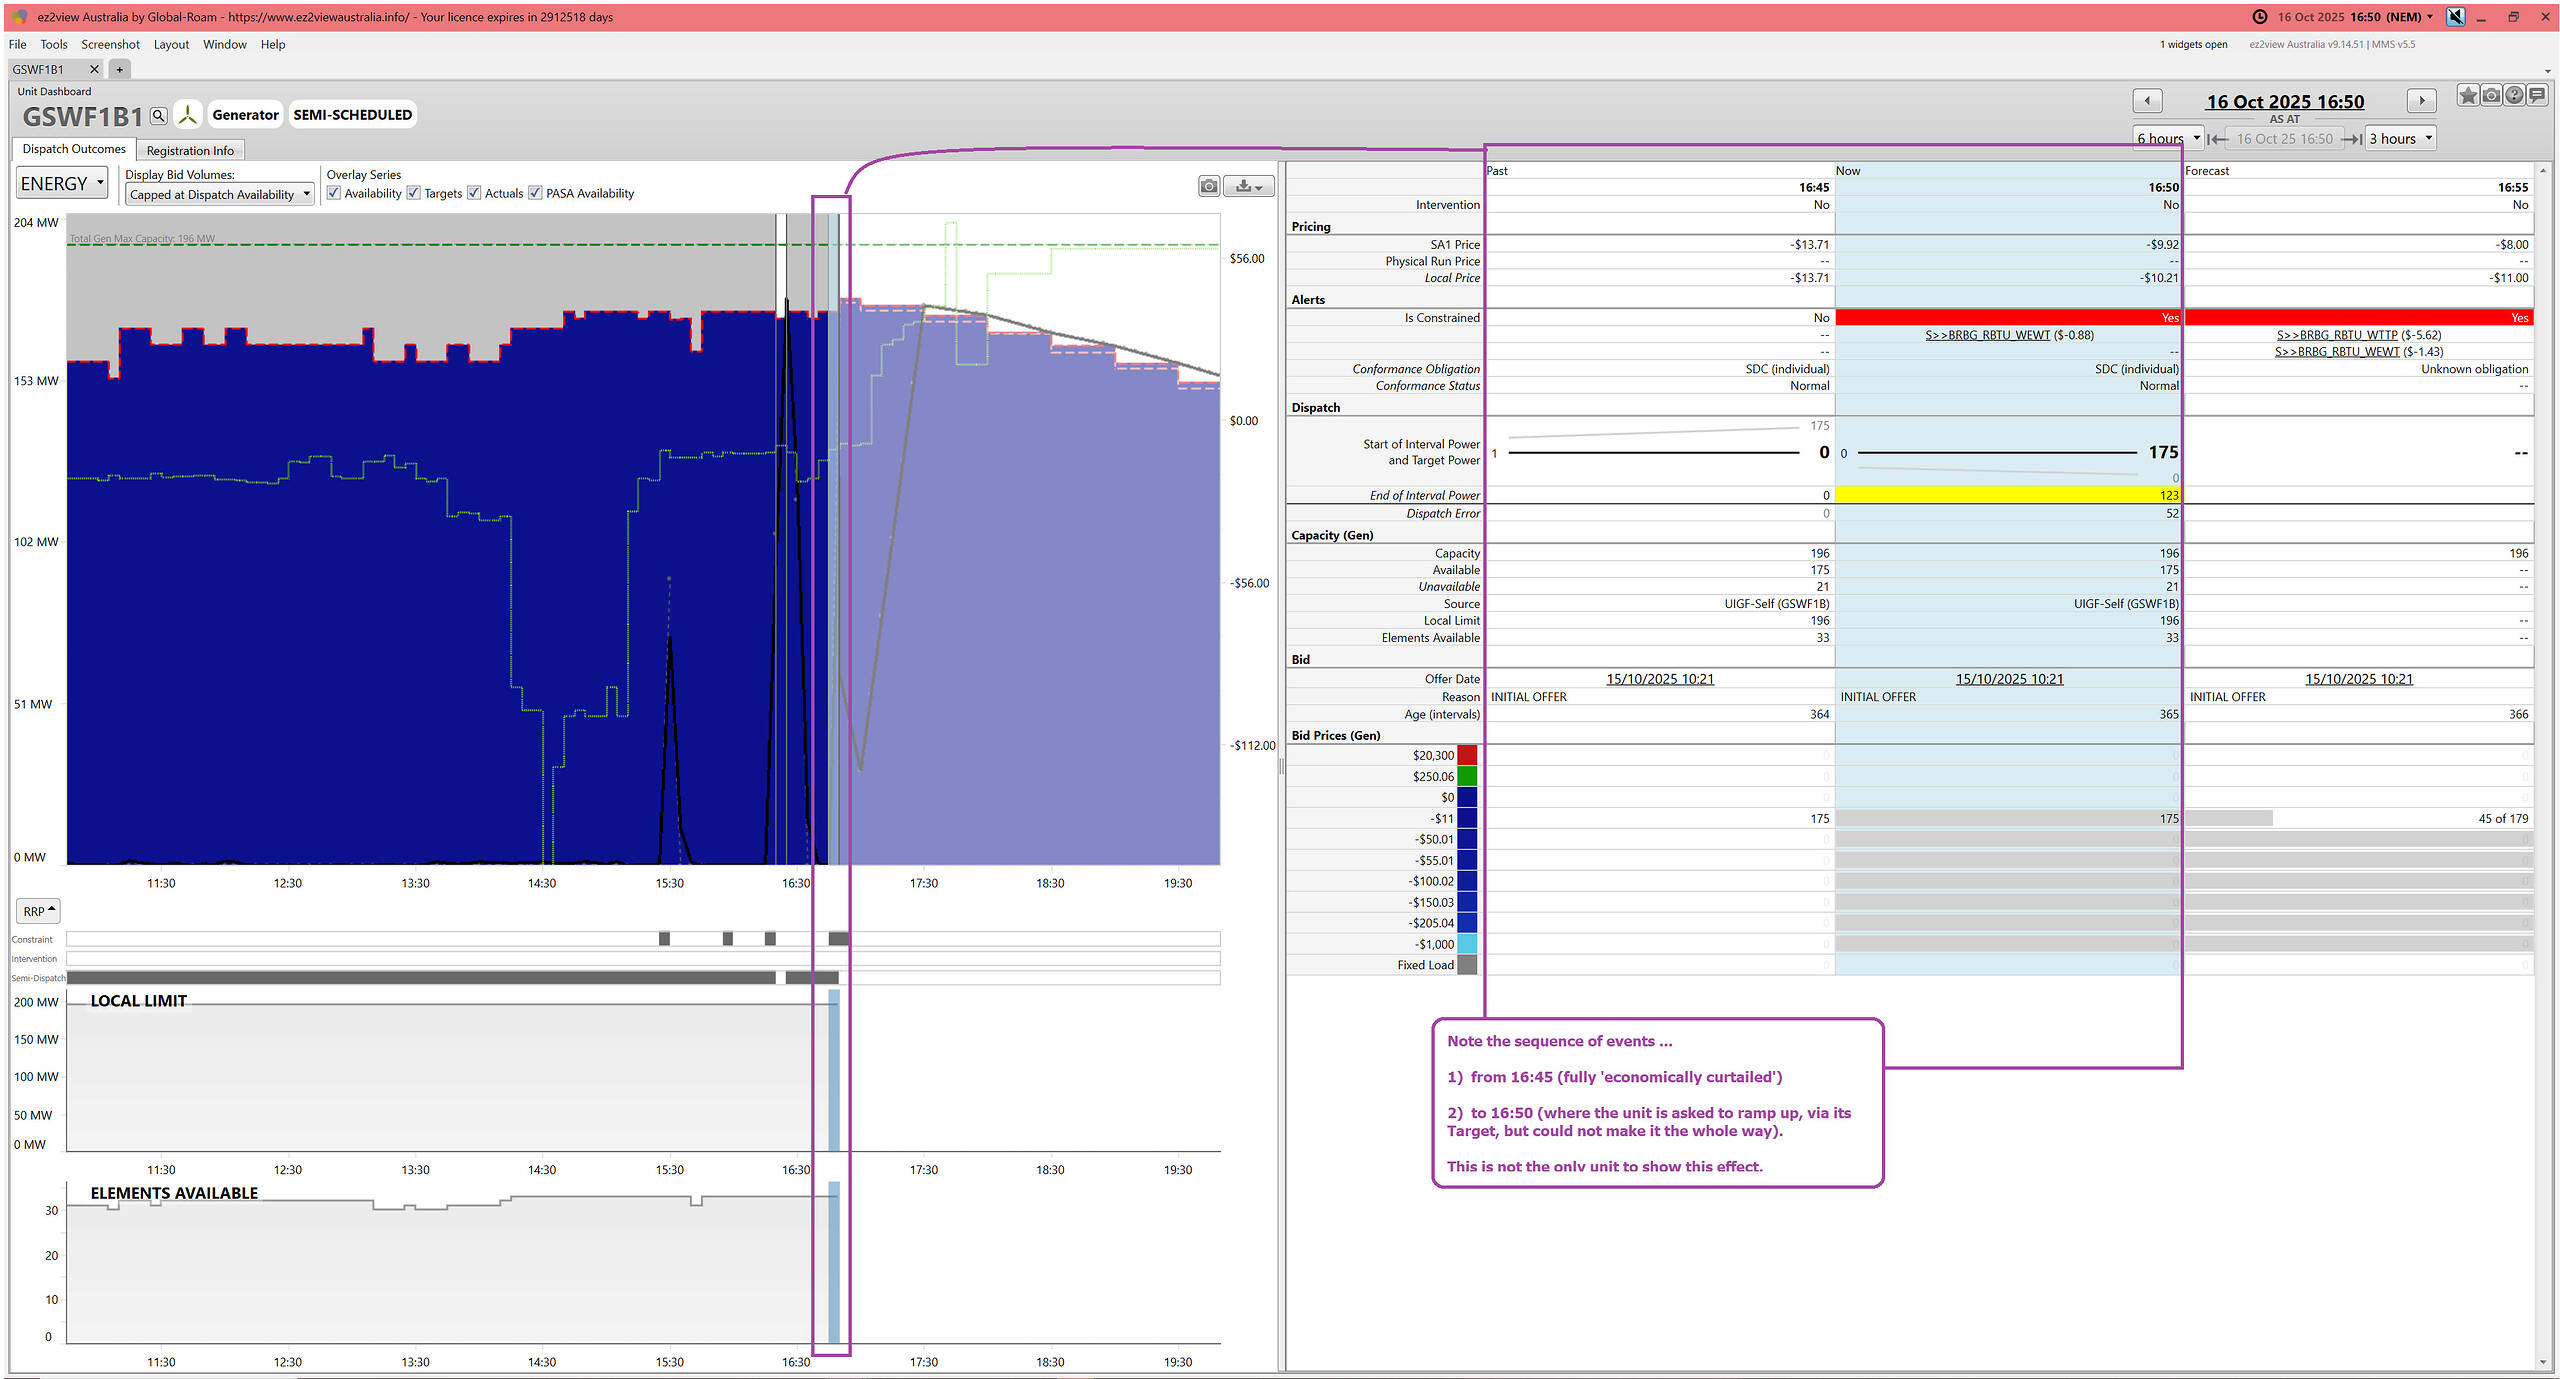Step forward one interval with right arrow
This screenshot has width=2560, height=1379.
pos(2421,101)
